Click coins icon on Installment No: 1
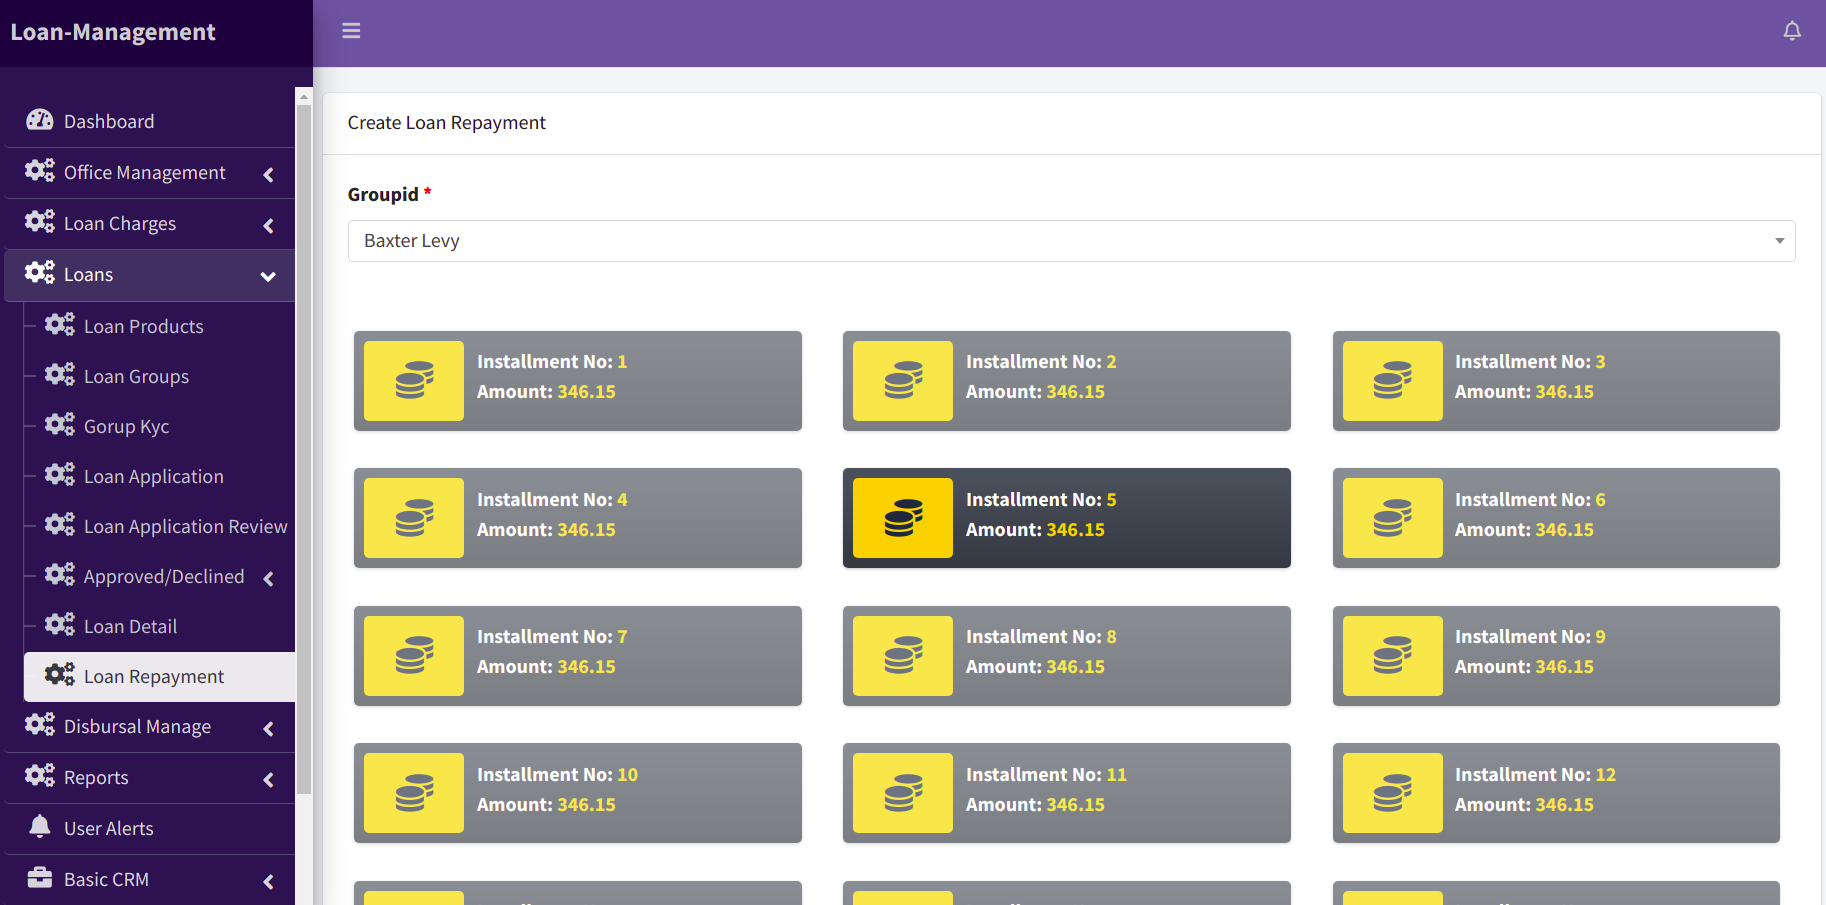Screen dimensions: 1826x905 [414, 381]
